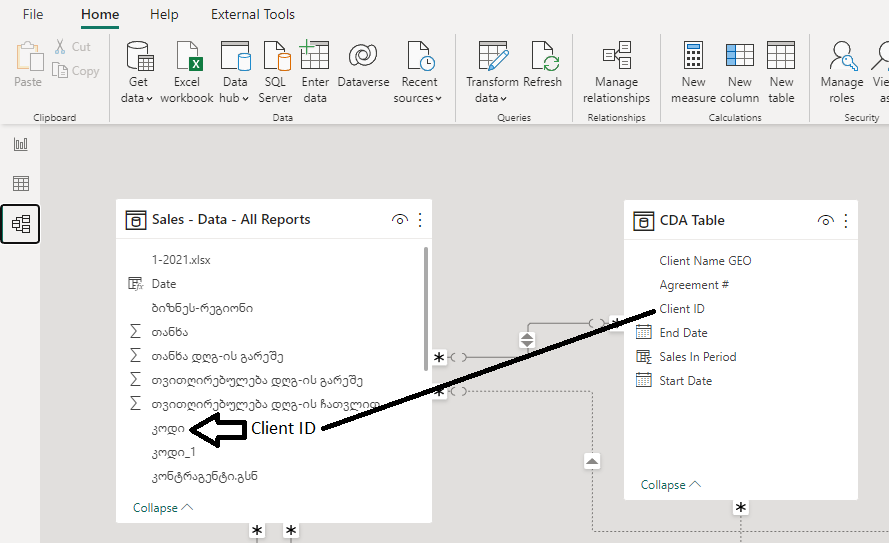Create a New column

(x=740, y=72)
